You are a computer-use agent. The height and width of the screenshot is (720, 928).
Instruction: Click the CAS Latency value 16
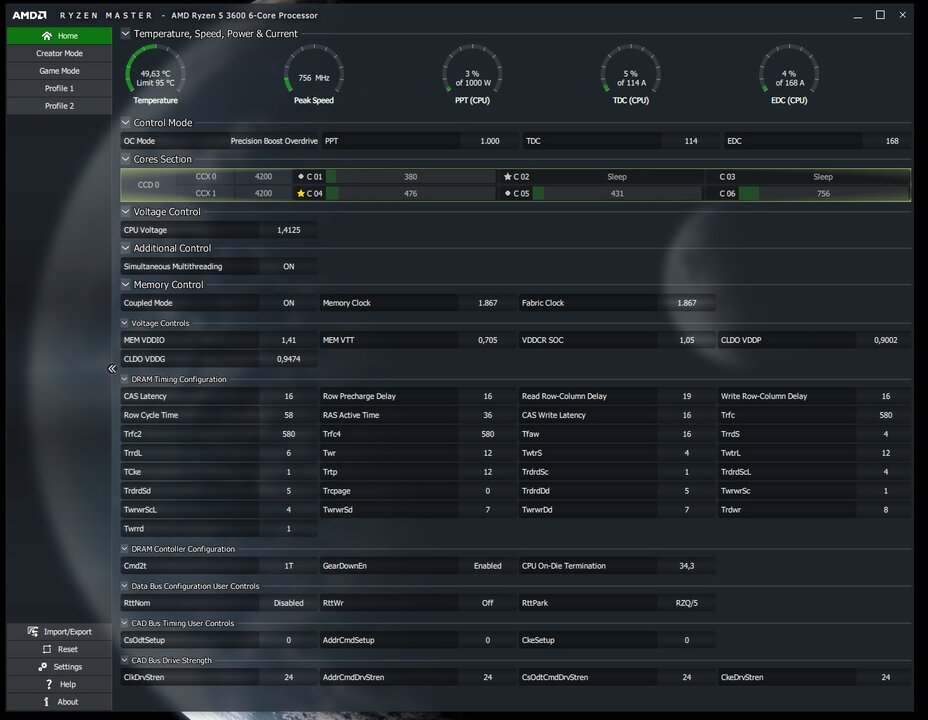click(288, 396)
